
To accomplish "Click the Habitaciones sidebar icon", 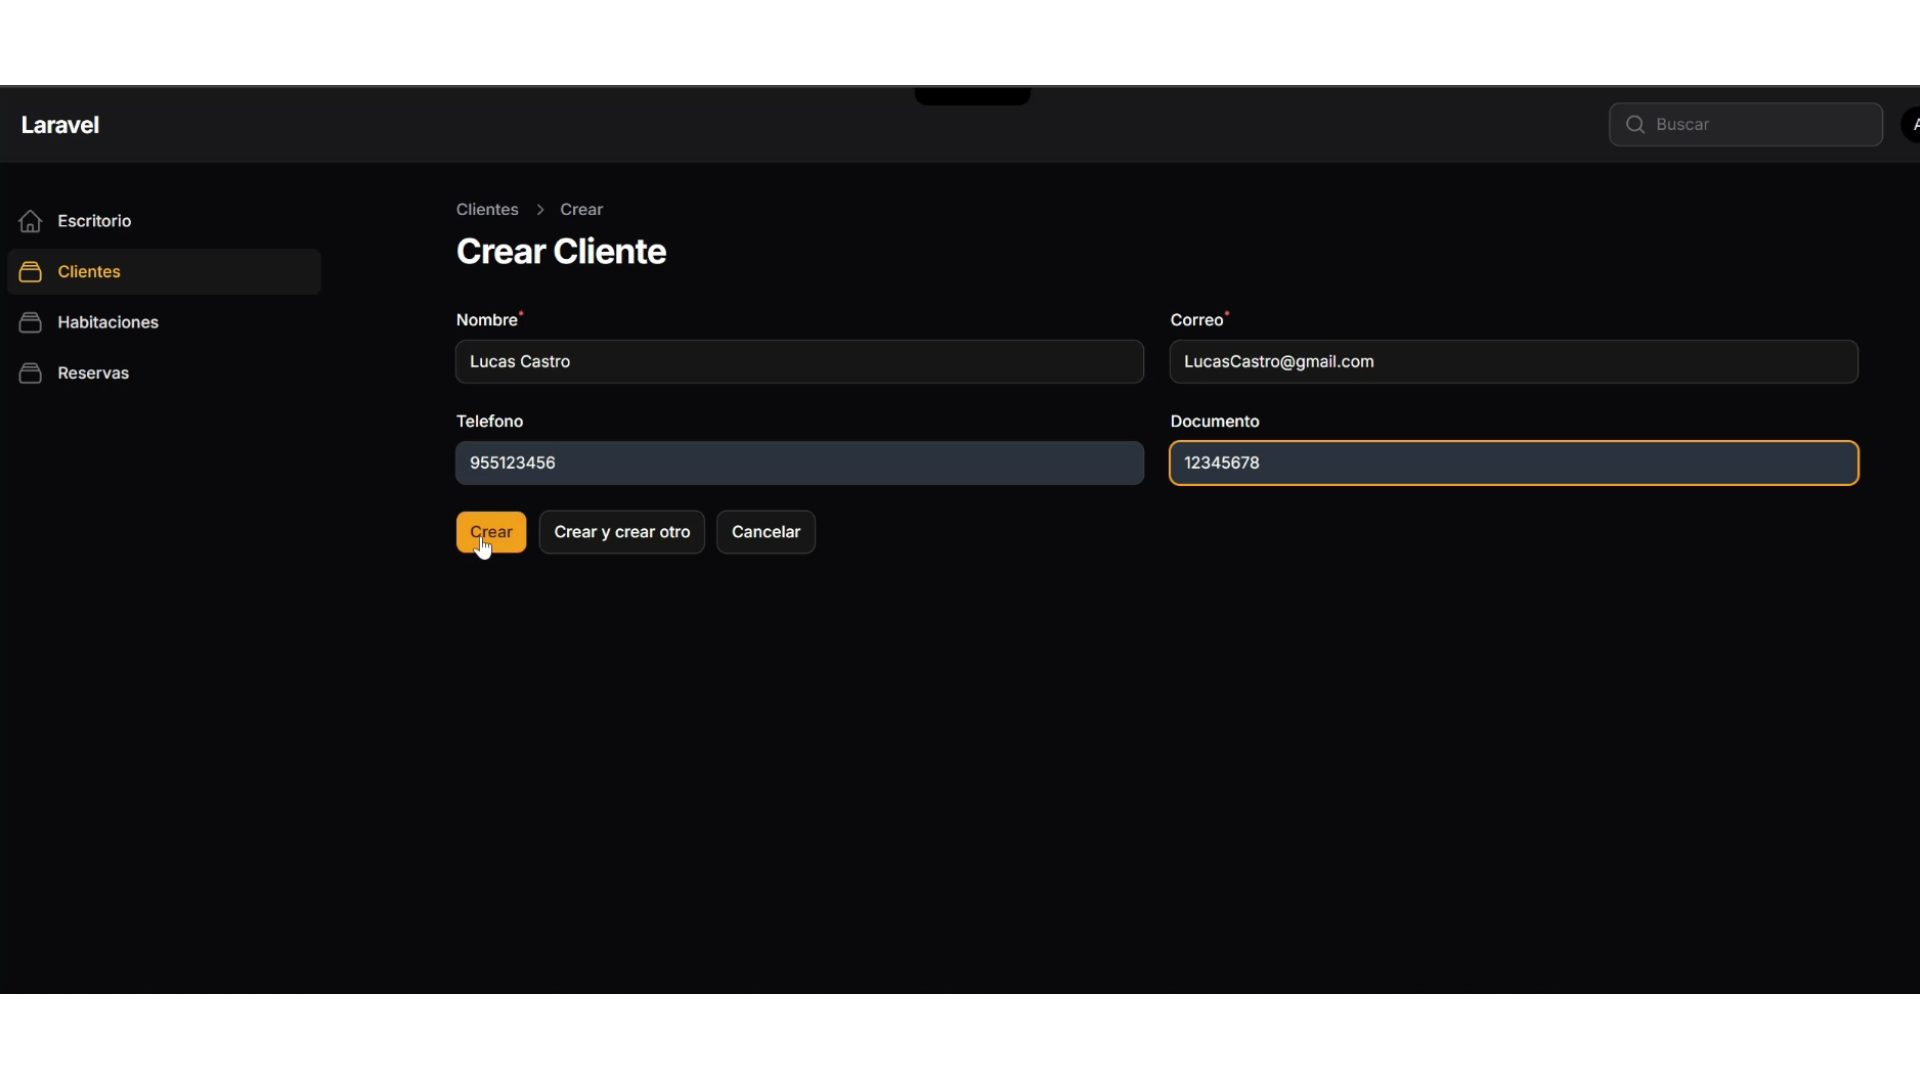I will pyautogui.click(x=30, y=322).
